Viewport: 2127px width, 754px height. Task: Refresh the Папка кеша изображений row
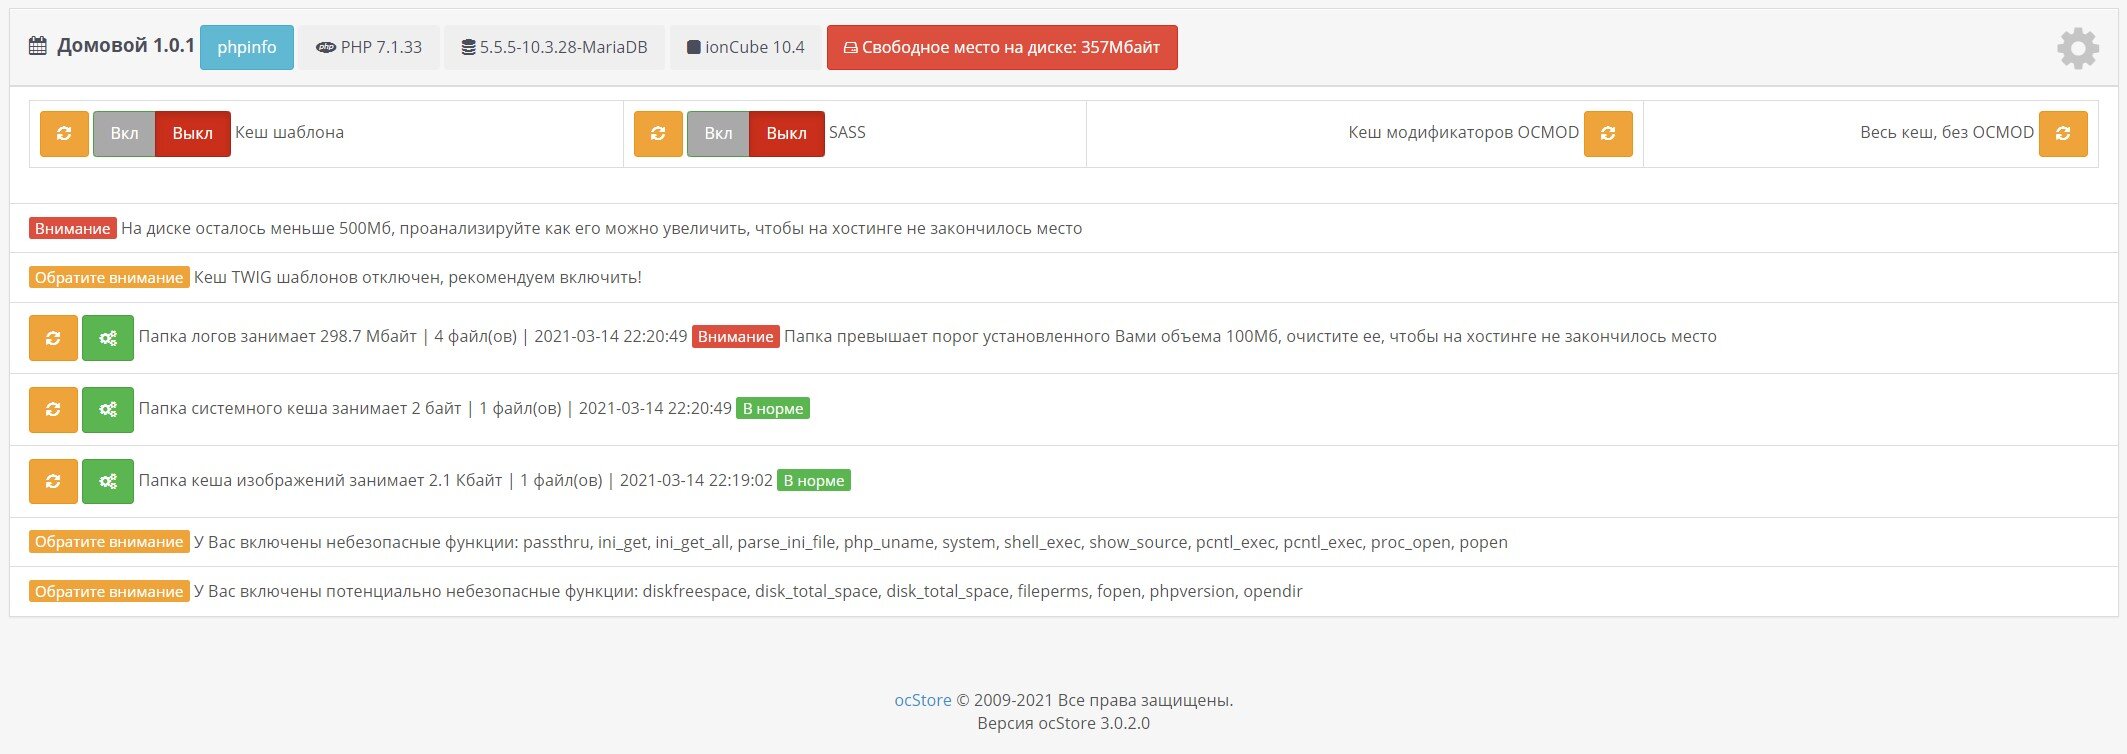click(x=53, y=482)
